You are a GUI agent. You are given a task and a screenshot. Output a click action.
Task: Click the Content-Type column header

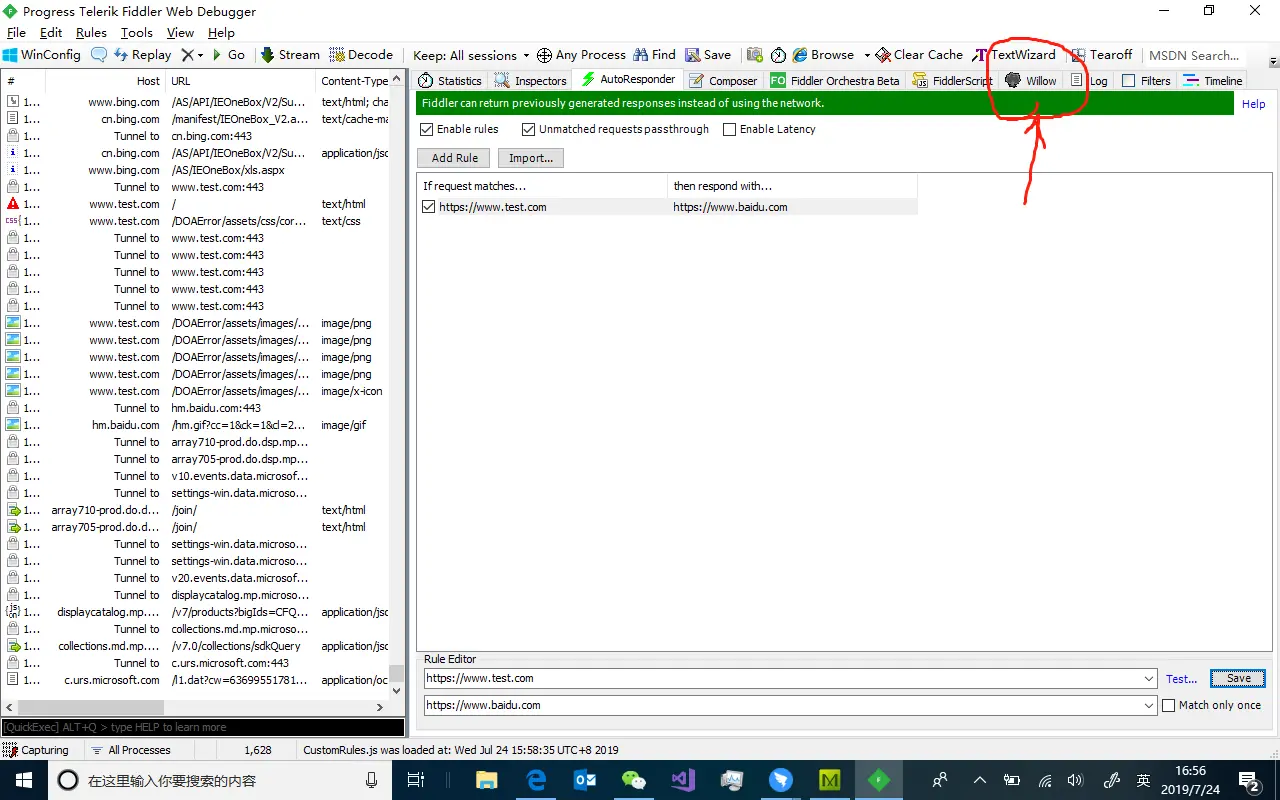[354, 81]
